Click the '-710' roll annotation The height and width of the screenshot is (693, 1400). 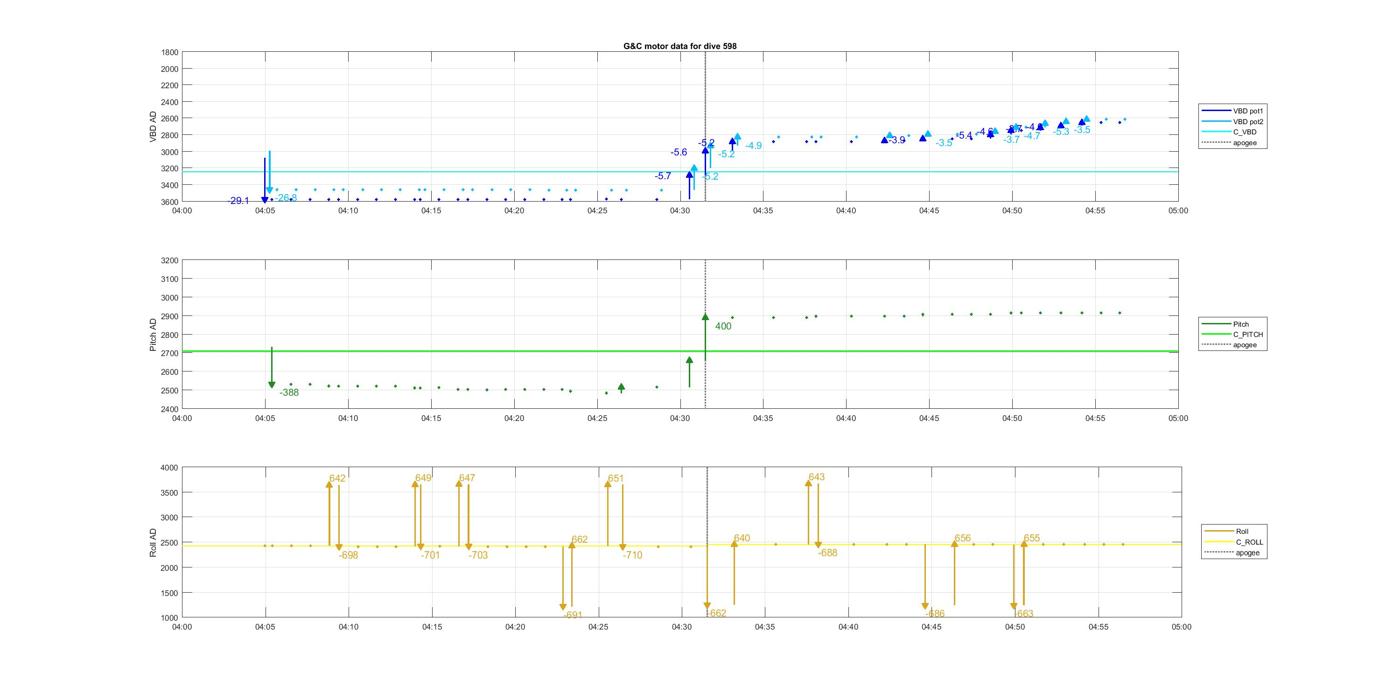coord(632,555)
